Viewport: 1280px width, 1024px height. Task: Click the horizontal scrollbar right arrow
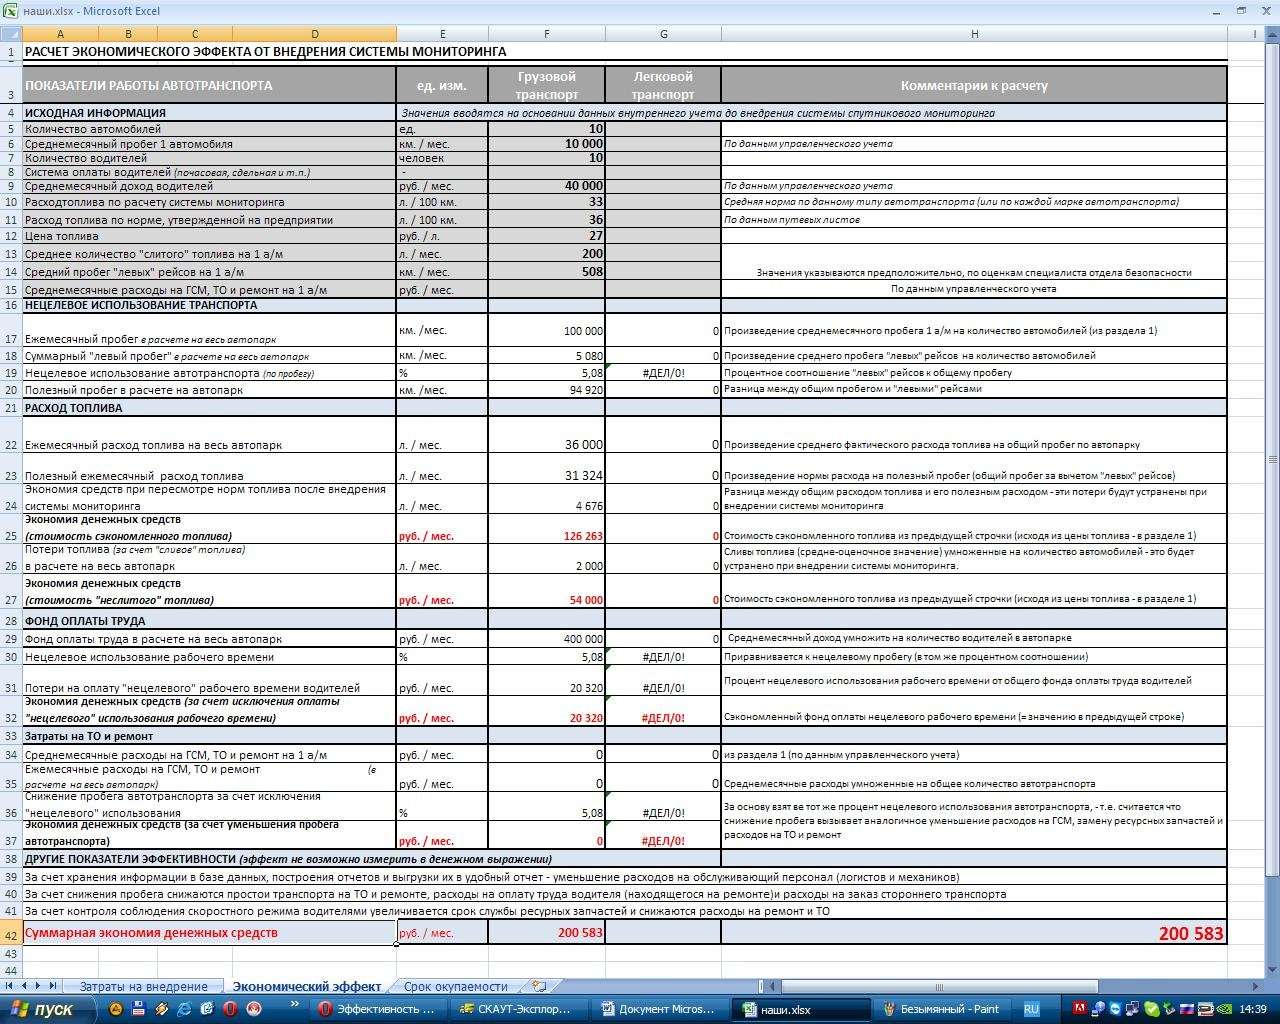tap(1257, 987)
